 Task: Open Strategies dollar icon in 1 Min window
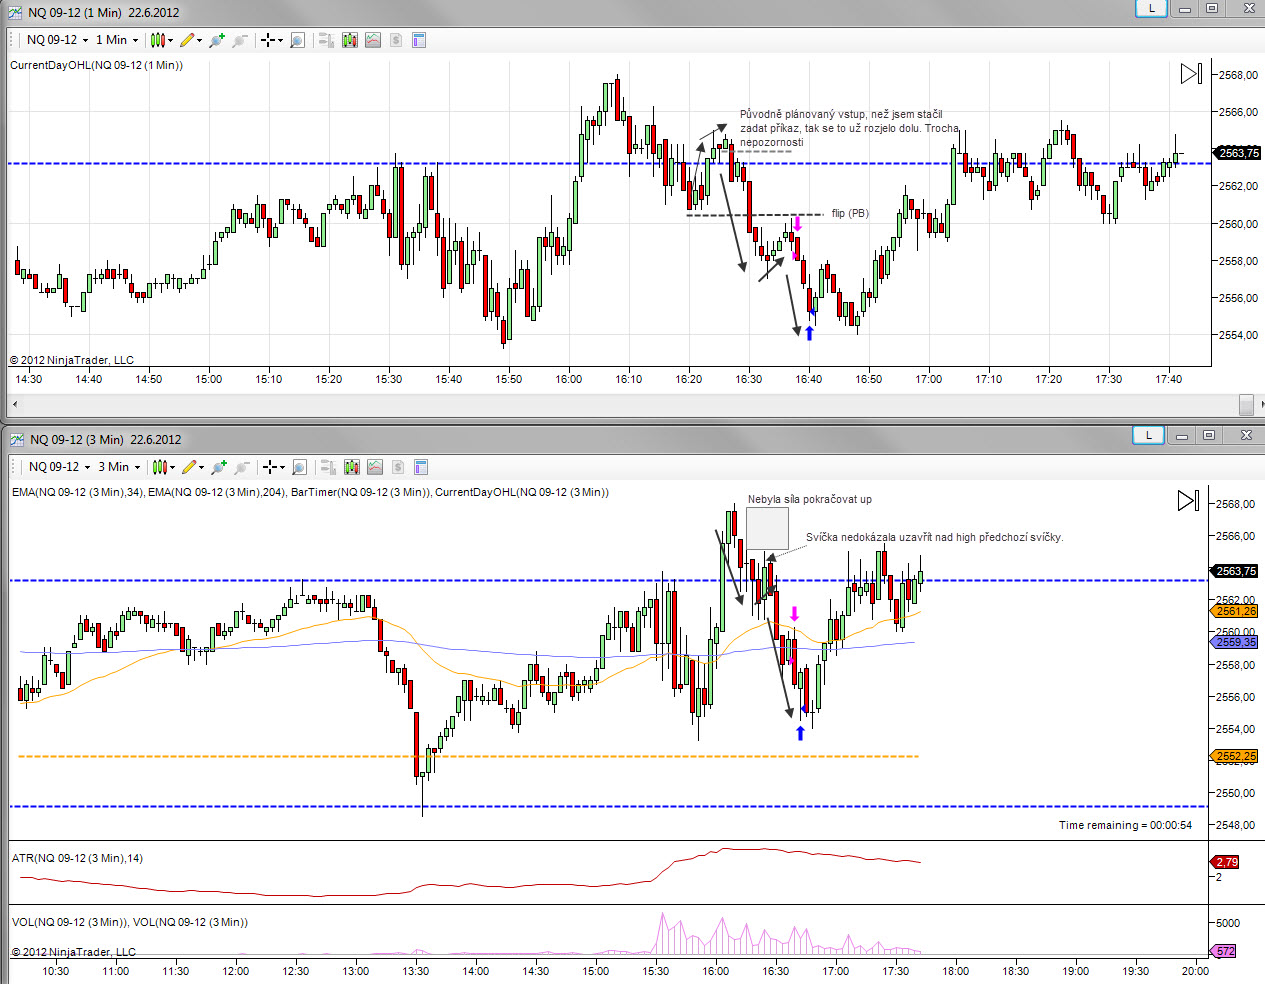[396, 40]
